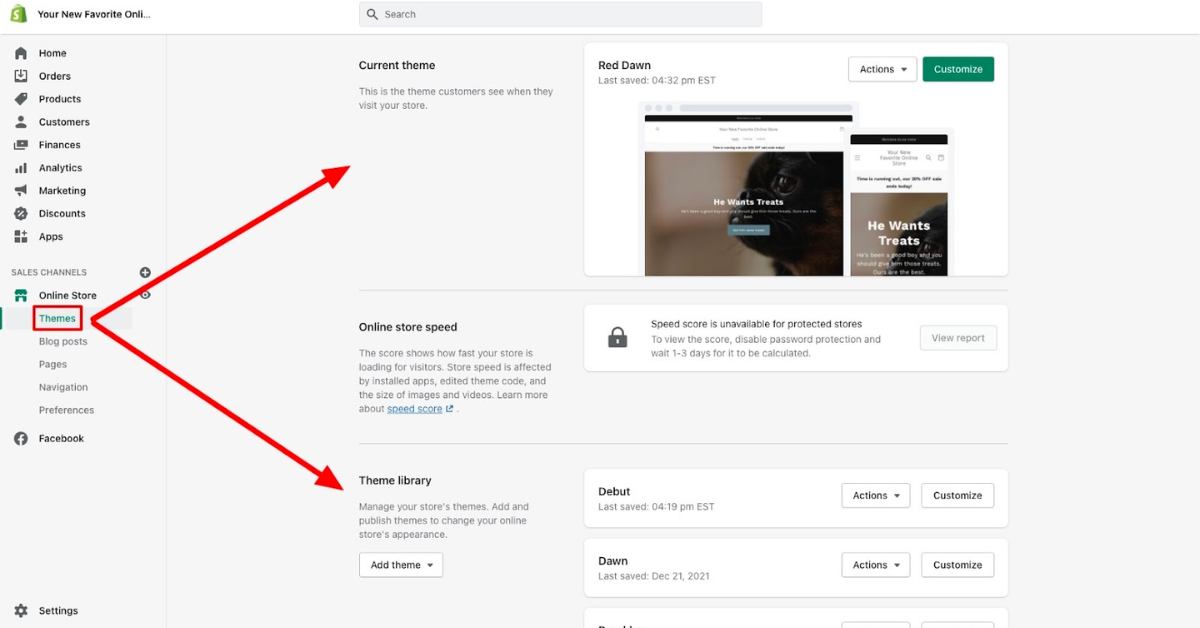Open the speed score help link
The width and height of the screenshot is (1200, 628).
(413, 408)
